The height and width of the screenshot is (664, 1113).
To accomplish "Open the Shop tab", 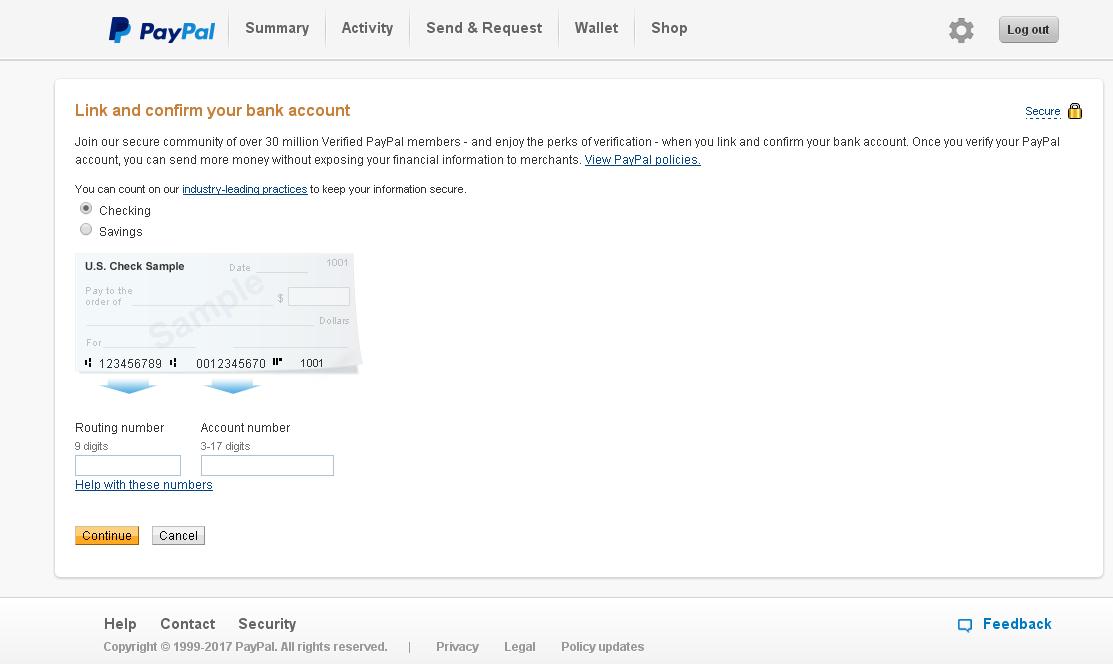I will point(669,28).
